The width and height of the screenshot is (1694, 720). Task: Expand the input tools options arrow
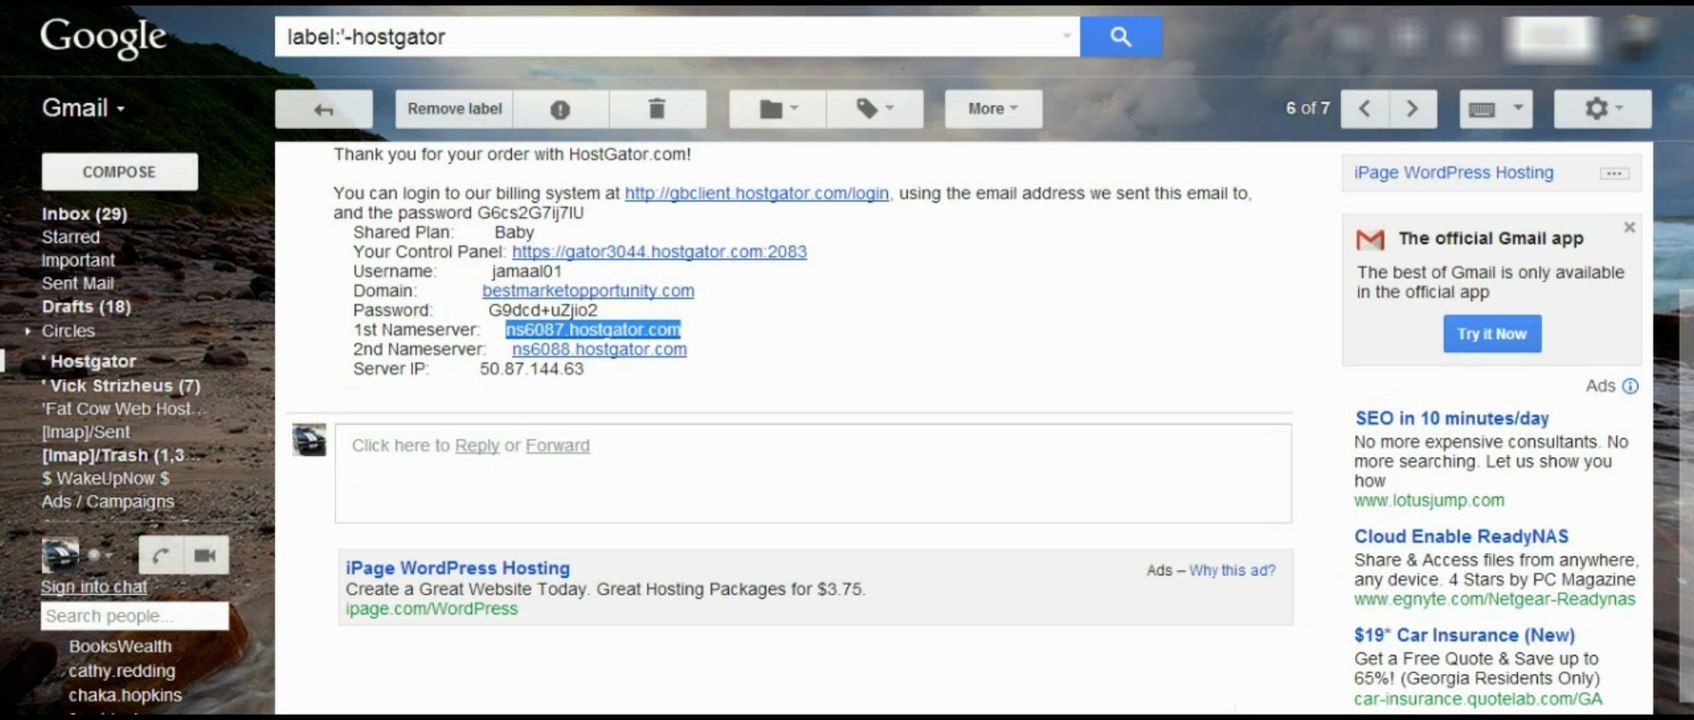tap(1518, 109)
